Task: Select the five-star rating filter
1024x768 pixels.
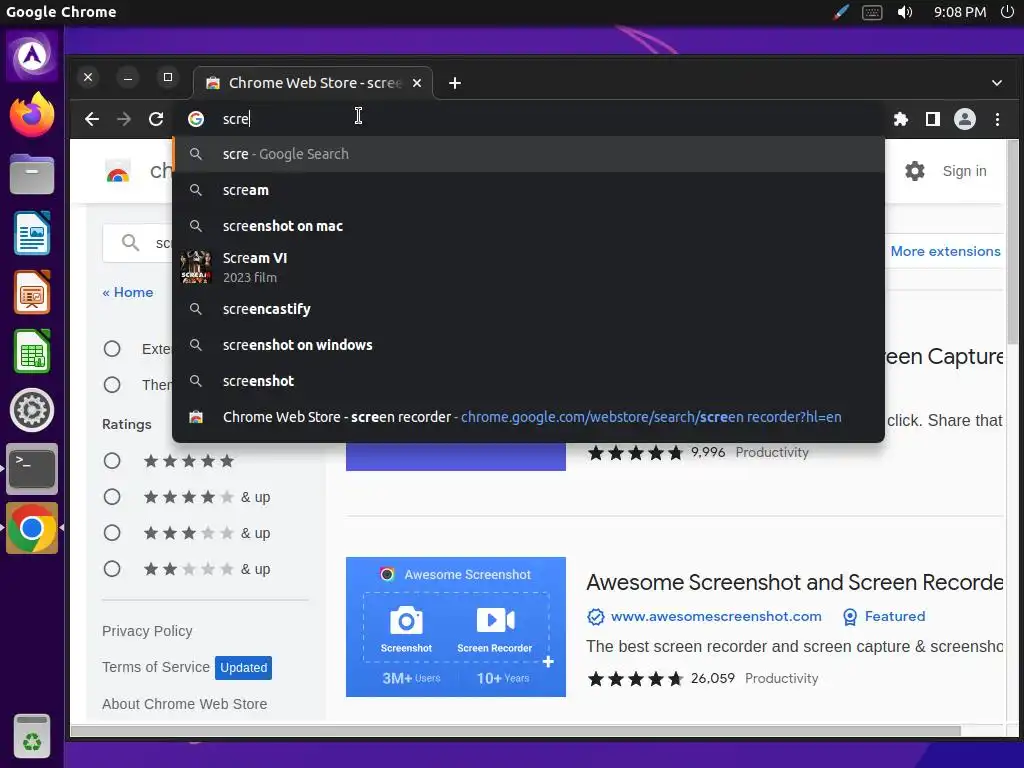Action: click(x=112, y=461)
